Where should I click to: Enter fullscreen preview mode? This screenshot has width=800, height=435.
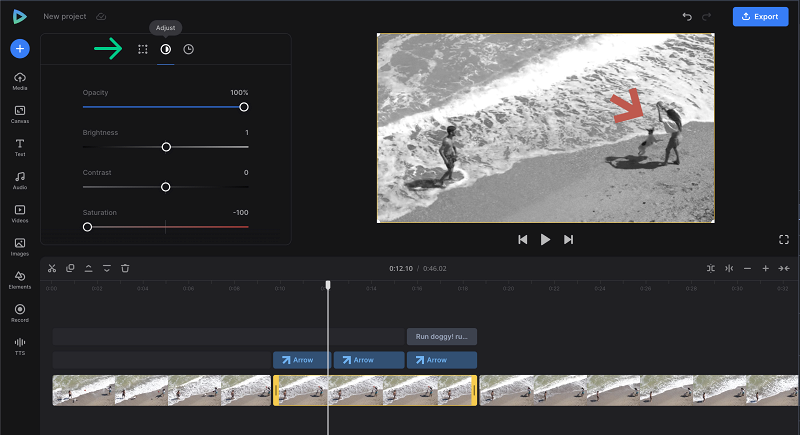pos(784,240)
